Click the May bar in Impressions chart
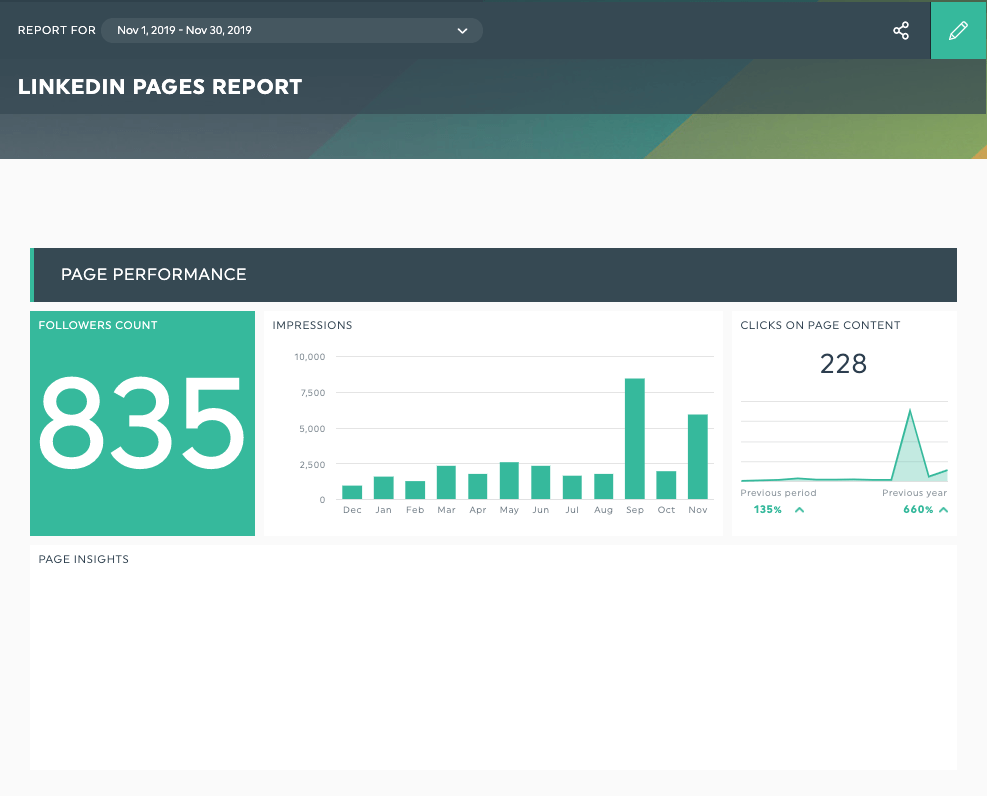Screen dimensions: 987x796 509,481
